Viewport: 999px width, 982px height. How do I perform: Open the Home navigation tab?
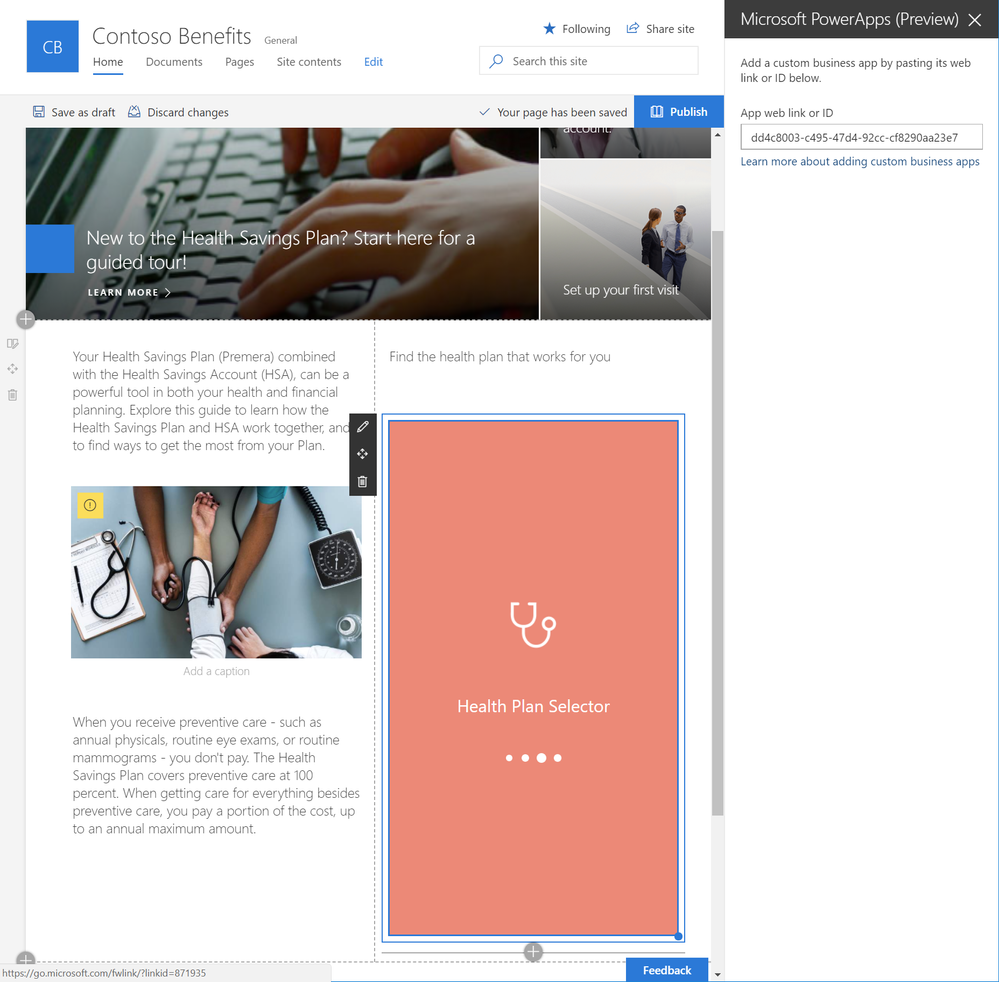coord(108,62)
